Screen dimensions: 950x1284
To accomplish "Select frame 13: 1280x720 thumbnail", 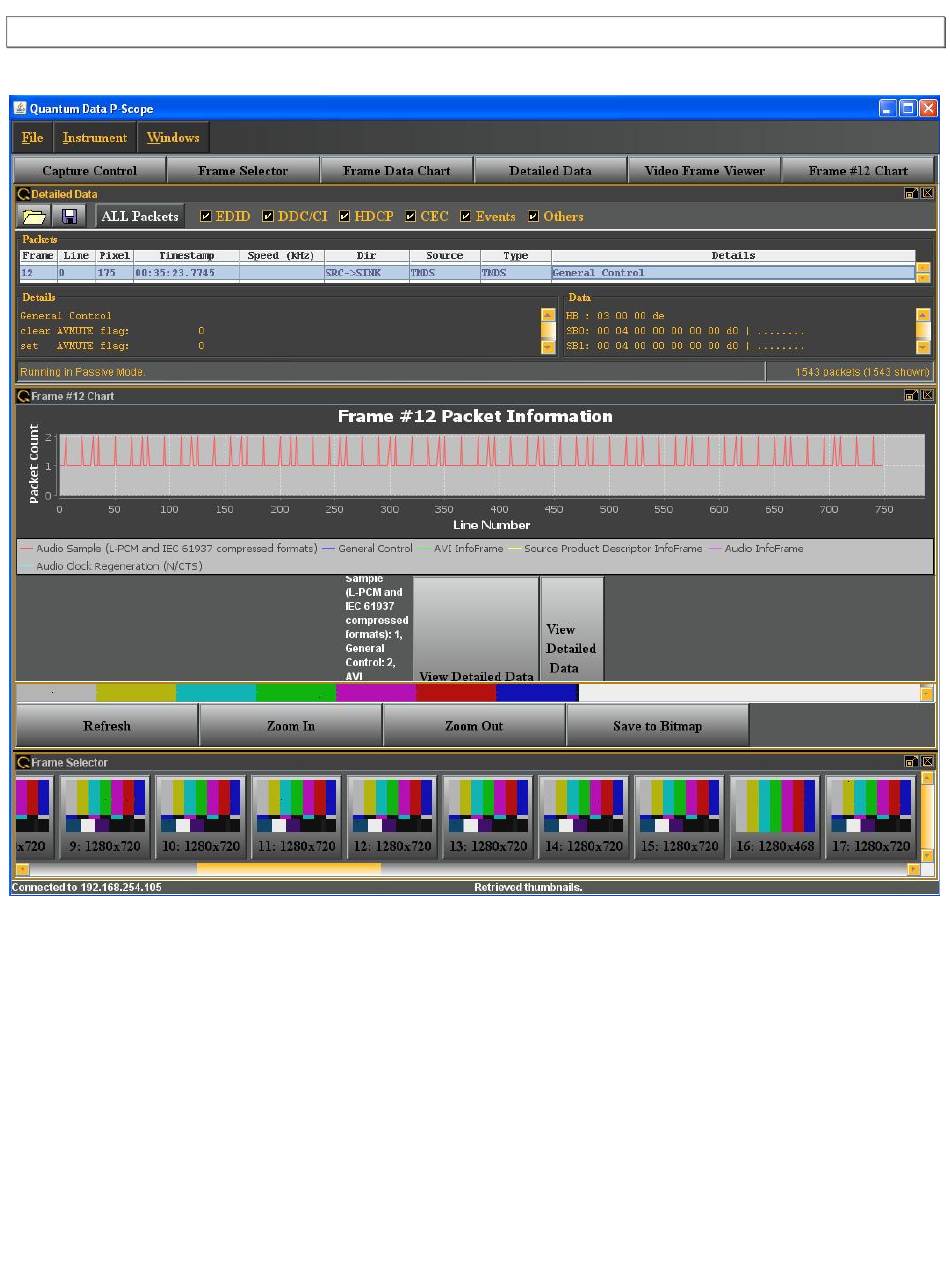I will point(488,816).
